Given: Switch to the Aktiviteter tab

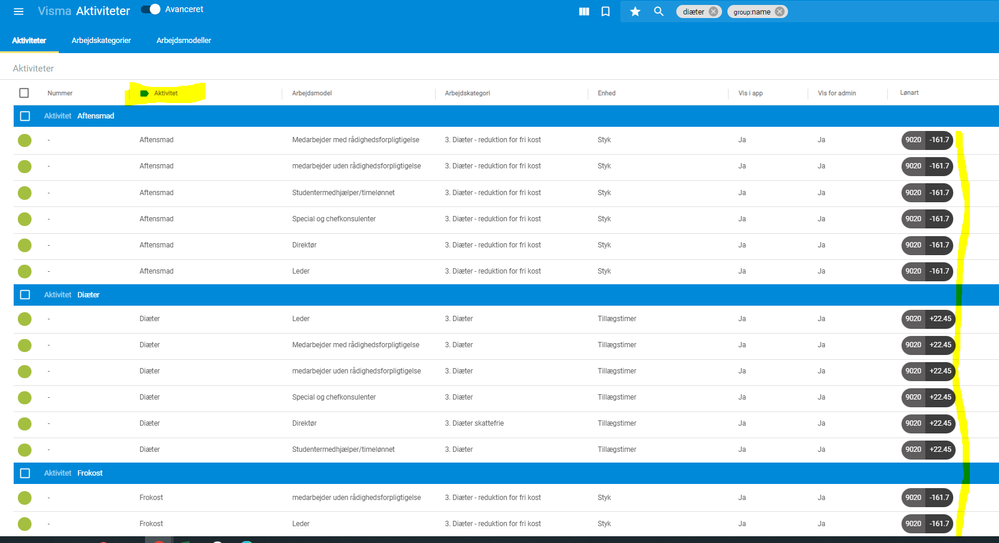Looking at the screenshot, I should 29,40.
